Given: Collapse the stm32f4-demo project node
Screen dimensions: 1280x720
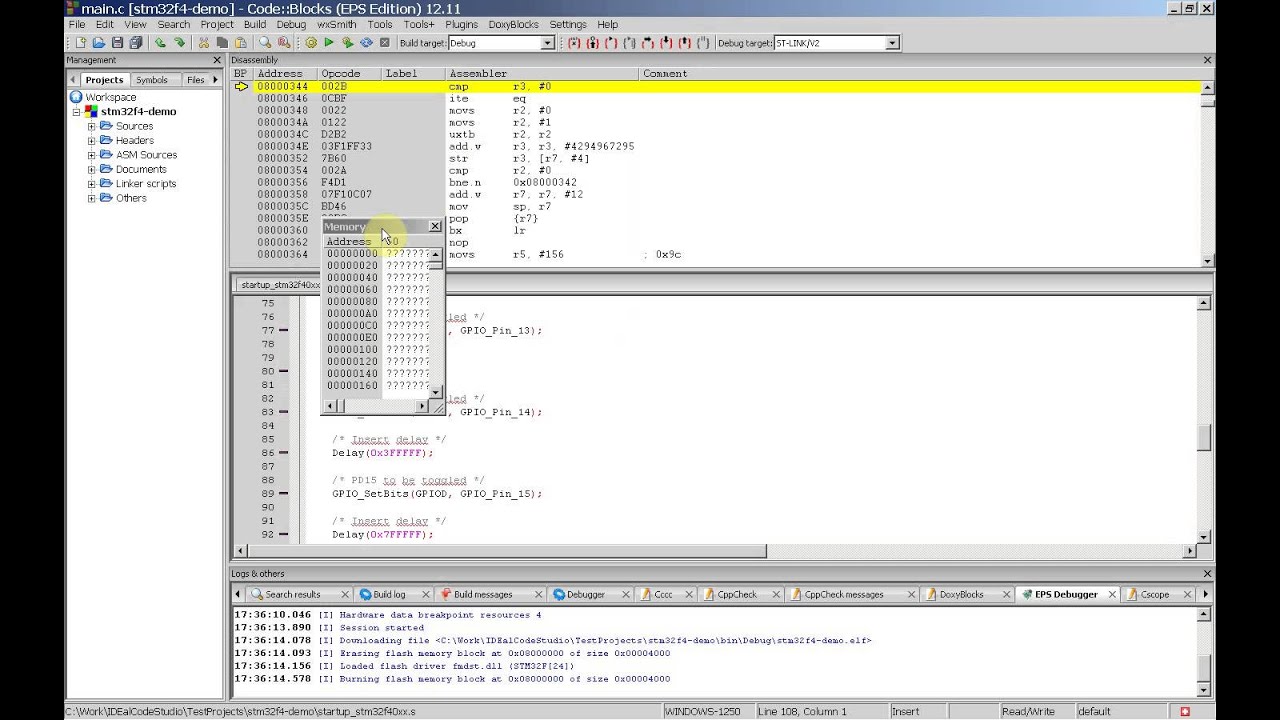Looking at the screenshot, I should pos(76,112).
